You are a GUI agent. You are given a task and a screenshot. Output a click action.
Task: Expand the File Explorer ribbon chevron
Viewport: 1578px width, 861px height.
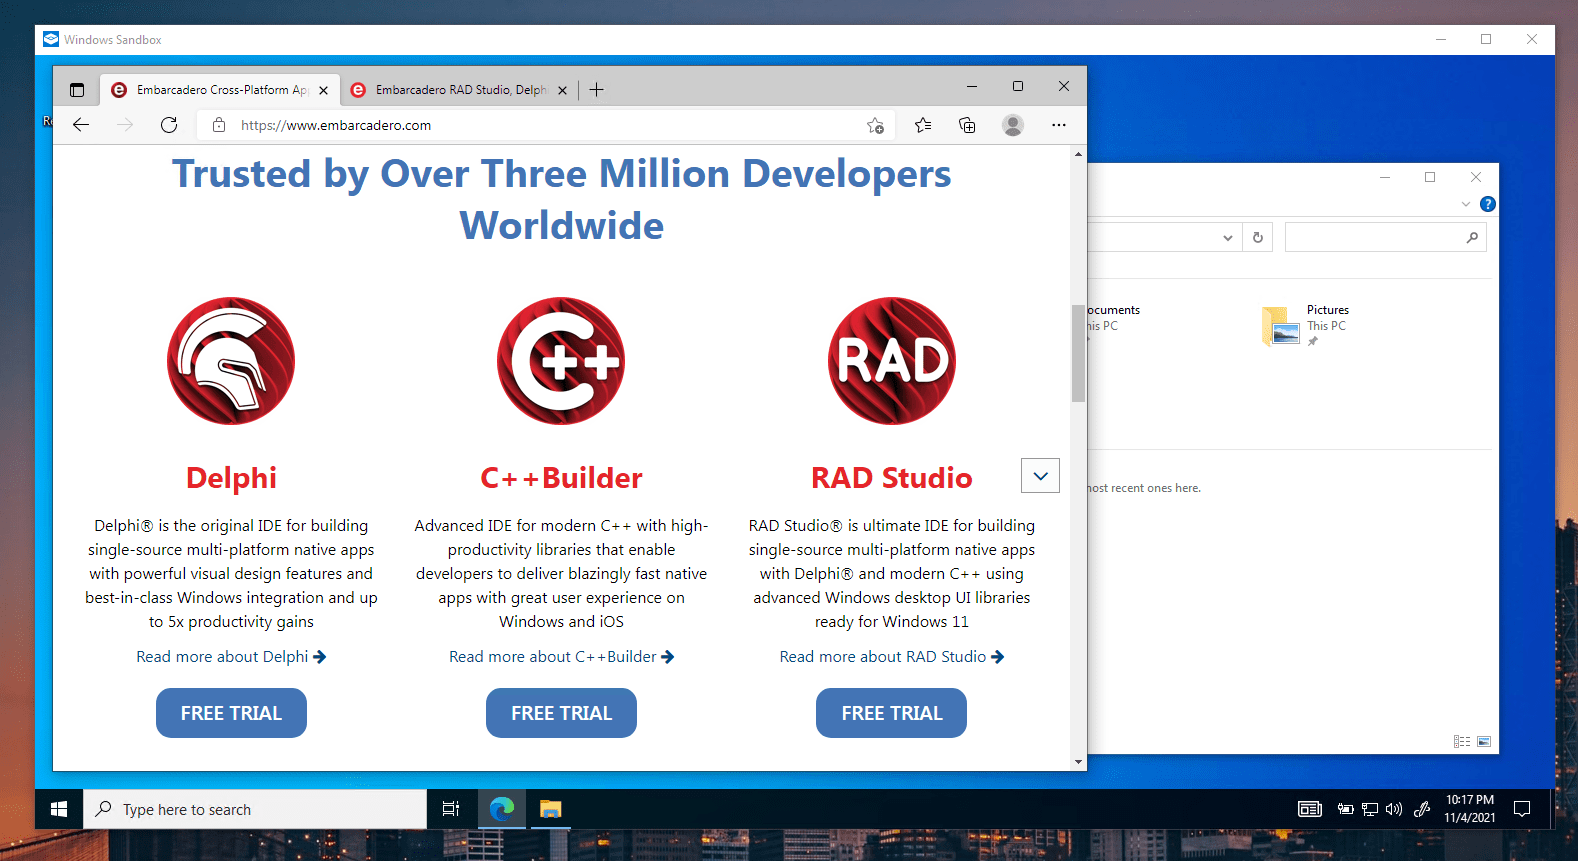point(1466,204)
